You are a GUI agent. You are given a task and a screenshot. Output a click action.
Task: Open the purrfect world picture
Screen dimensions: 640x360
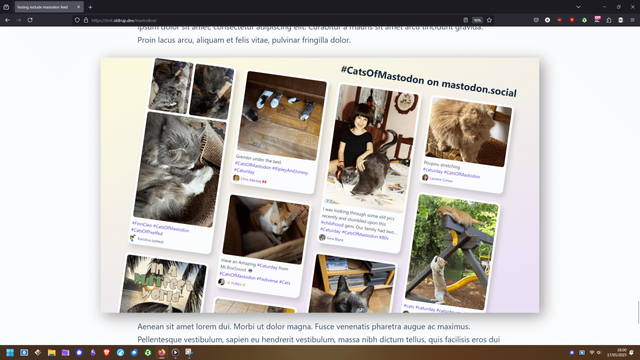[163, 284]
